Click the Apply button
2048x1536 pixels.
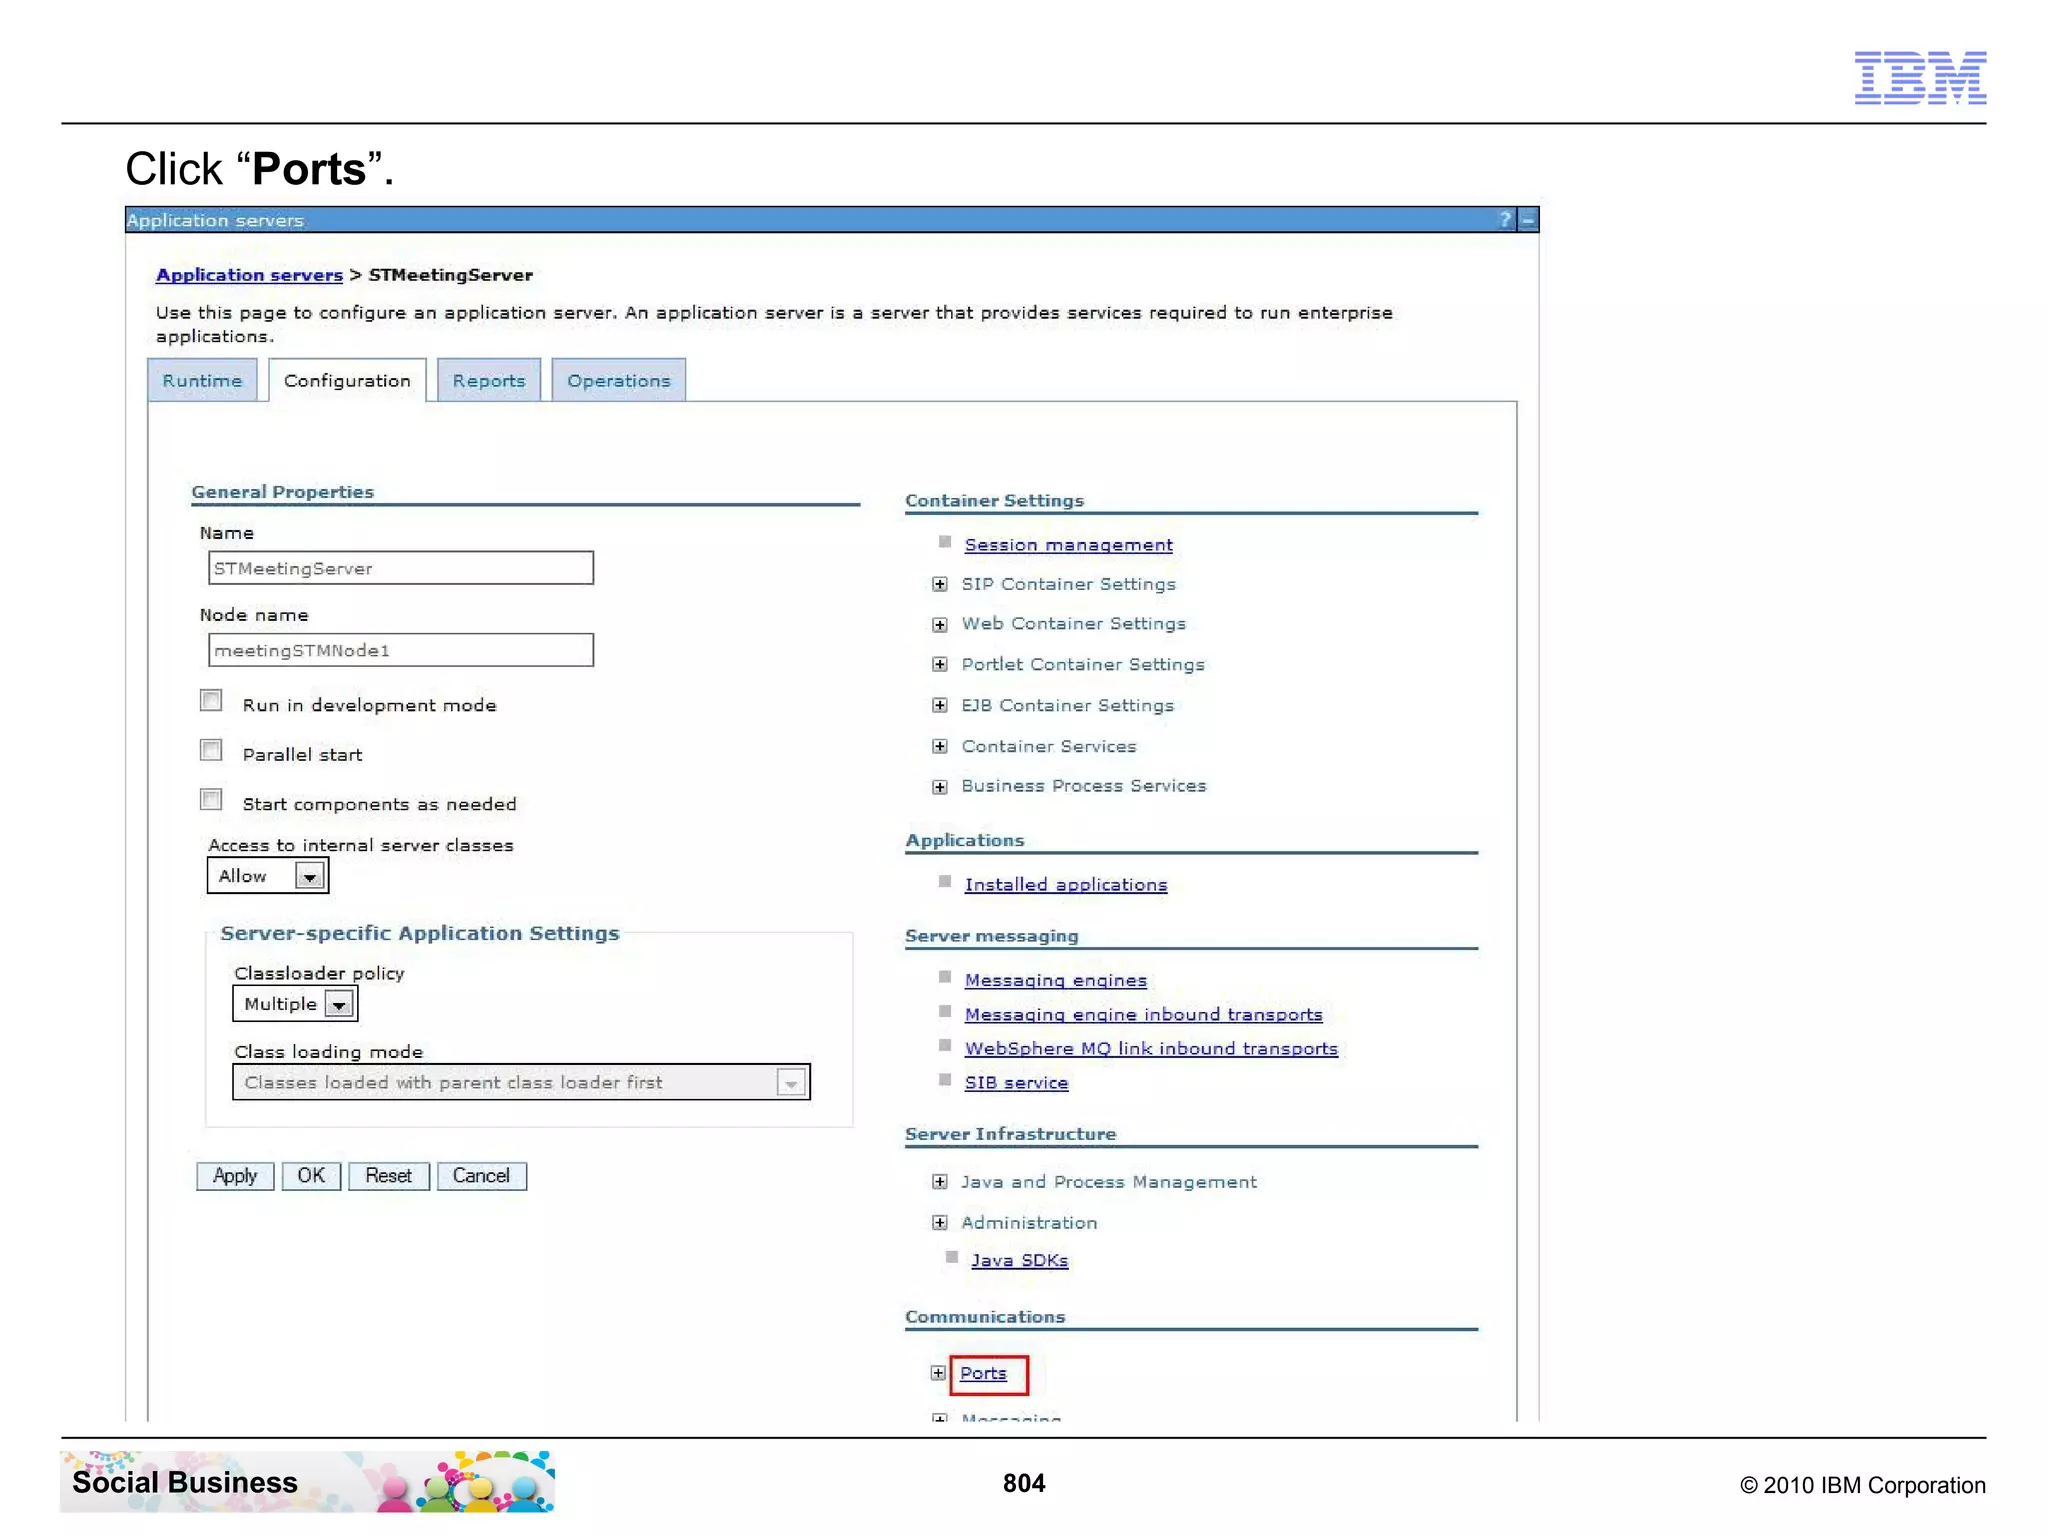235,1176
